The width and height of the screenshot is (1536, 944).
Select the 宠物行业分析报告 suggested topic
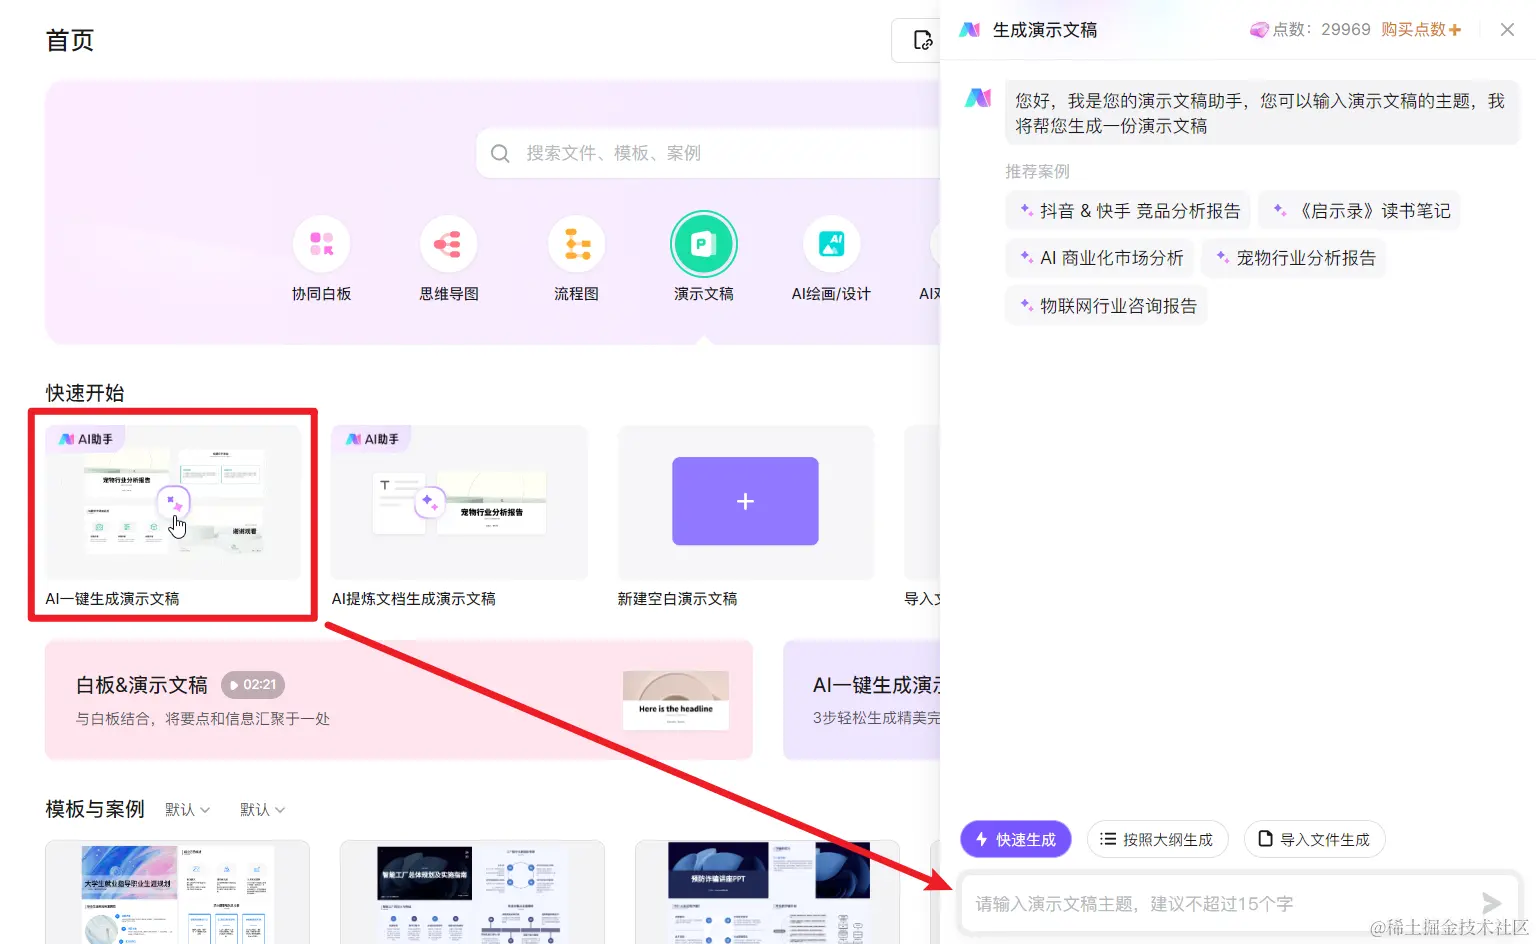pyautogui.click(x=1293, y=257)
